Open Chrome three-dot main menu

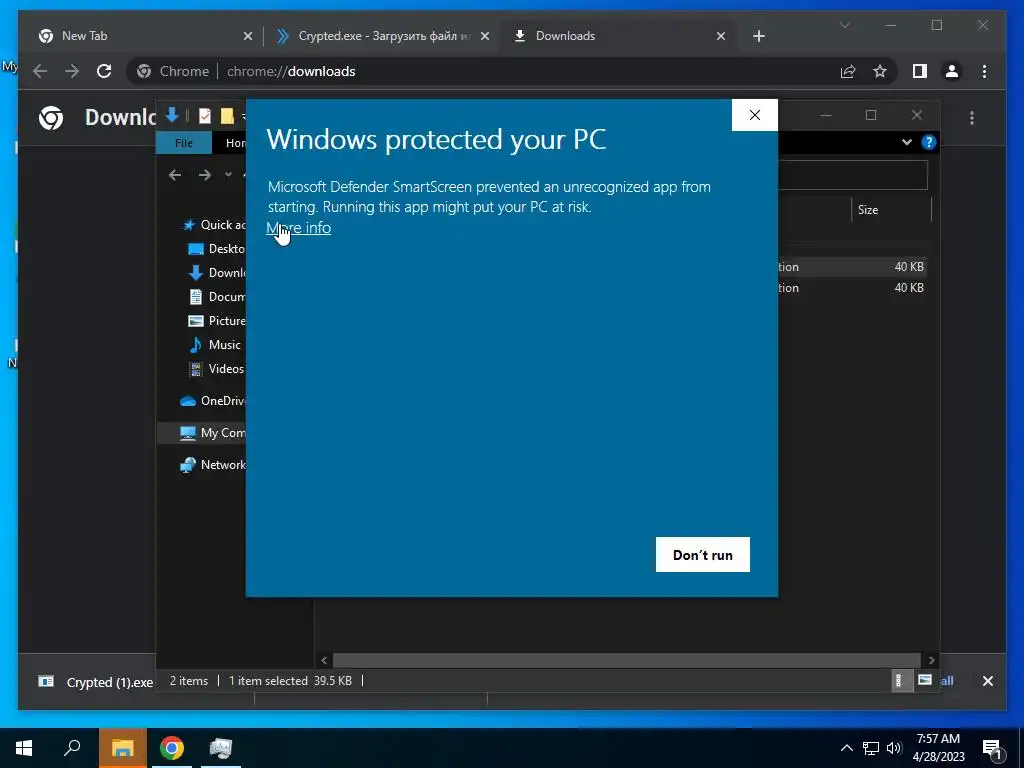[984, 71]
